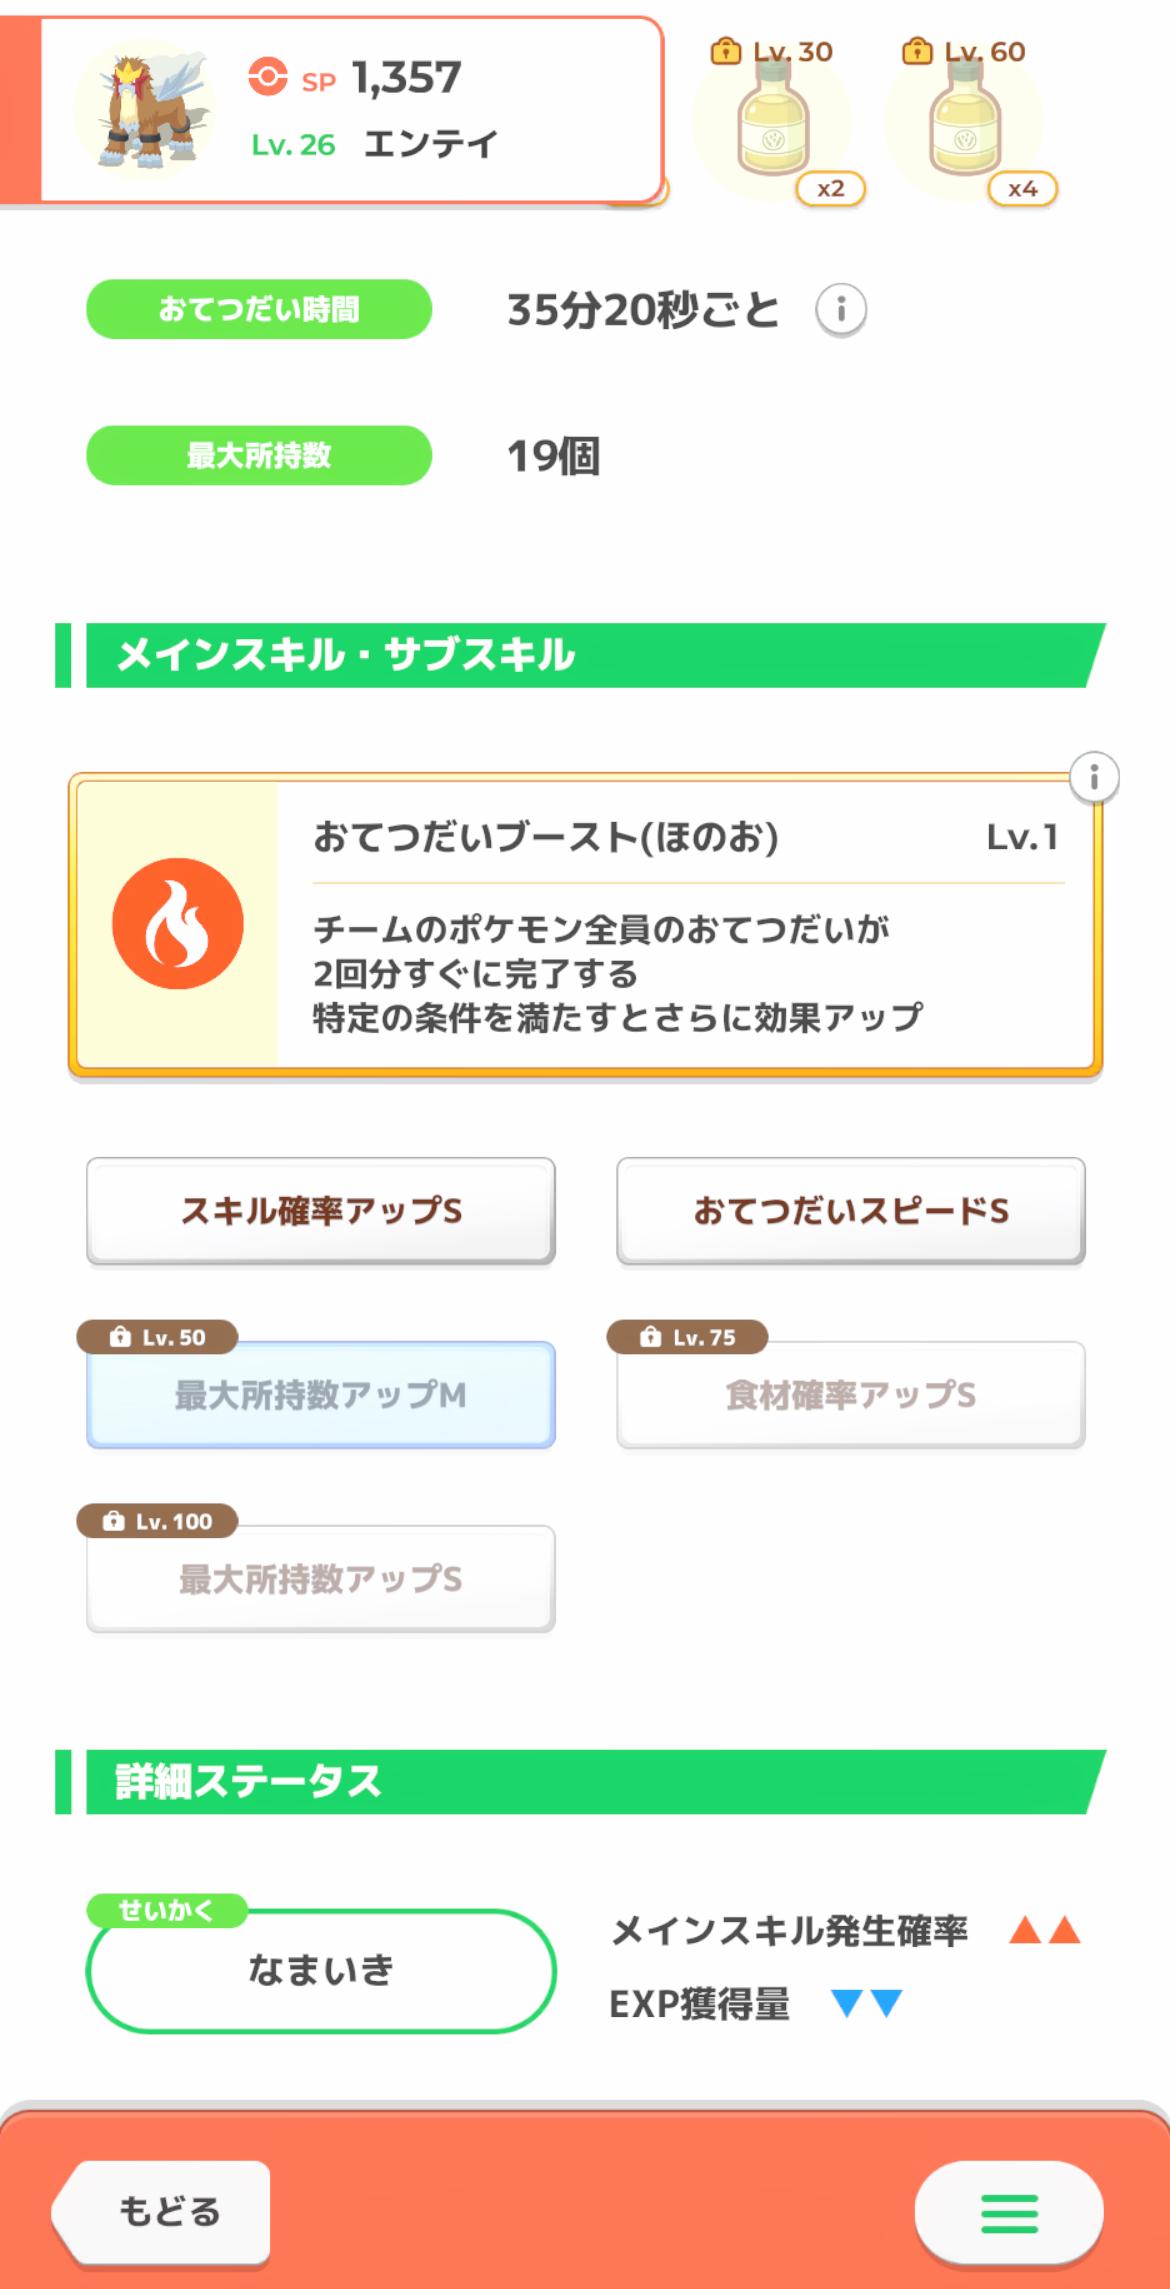This screenshot has width=1170, height=2289.
Task: Tap locked 食材確率アップS sub skill
Action: tap(851, 1395)
